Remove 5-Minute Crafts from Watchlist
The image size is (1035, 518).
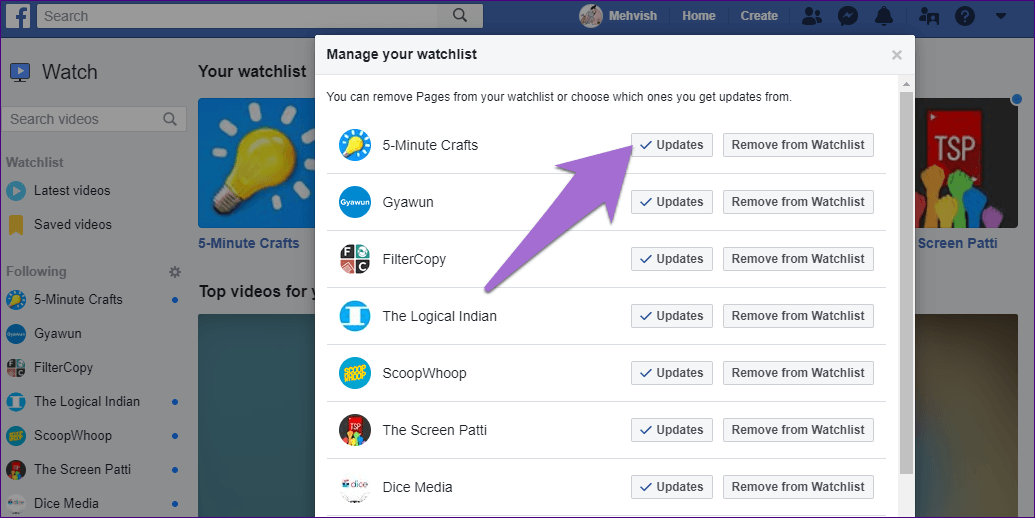click(798, 145)
